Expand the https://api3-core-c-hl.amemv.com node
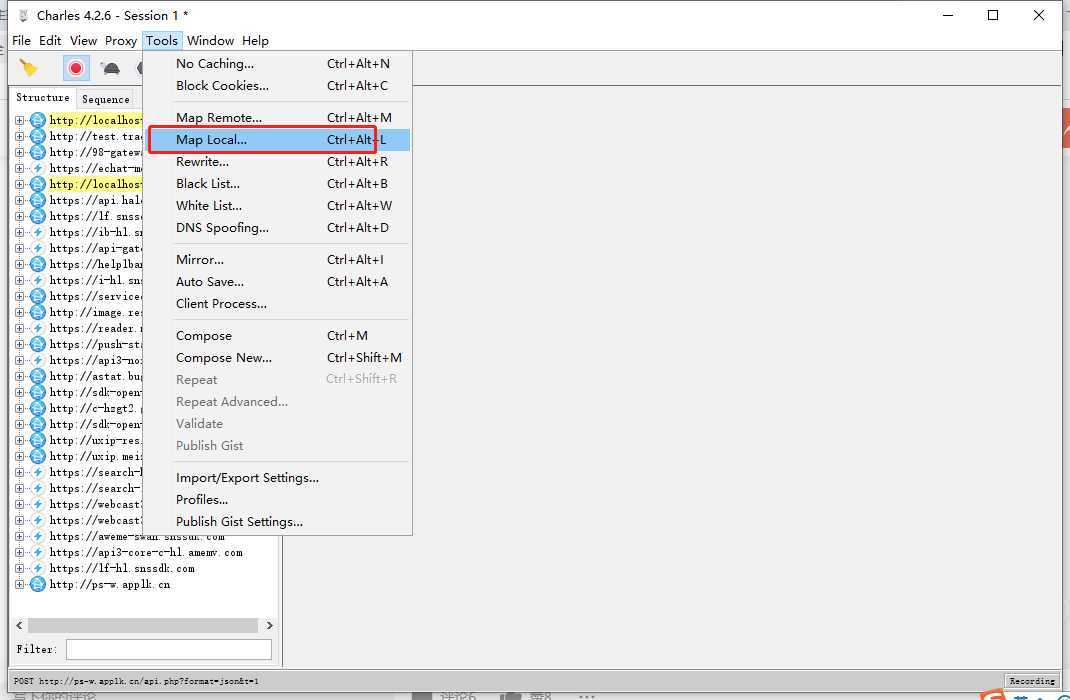Screen dimensions: 1070x700 (19, 553)
